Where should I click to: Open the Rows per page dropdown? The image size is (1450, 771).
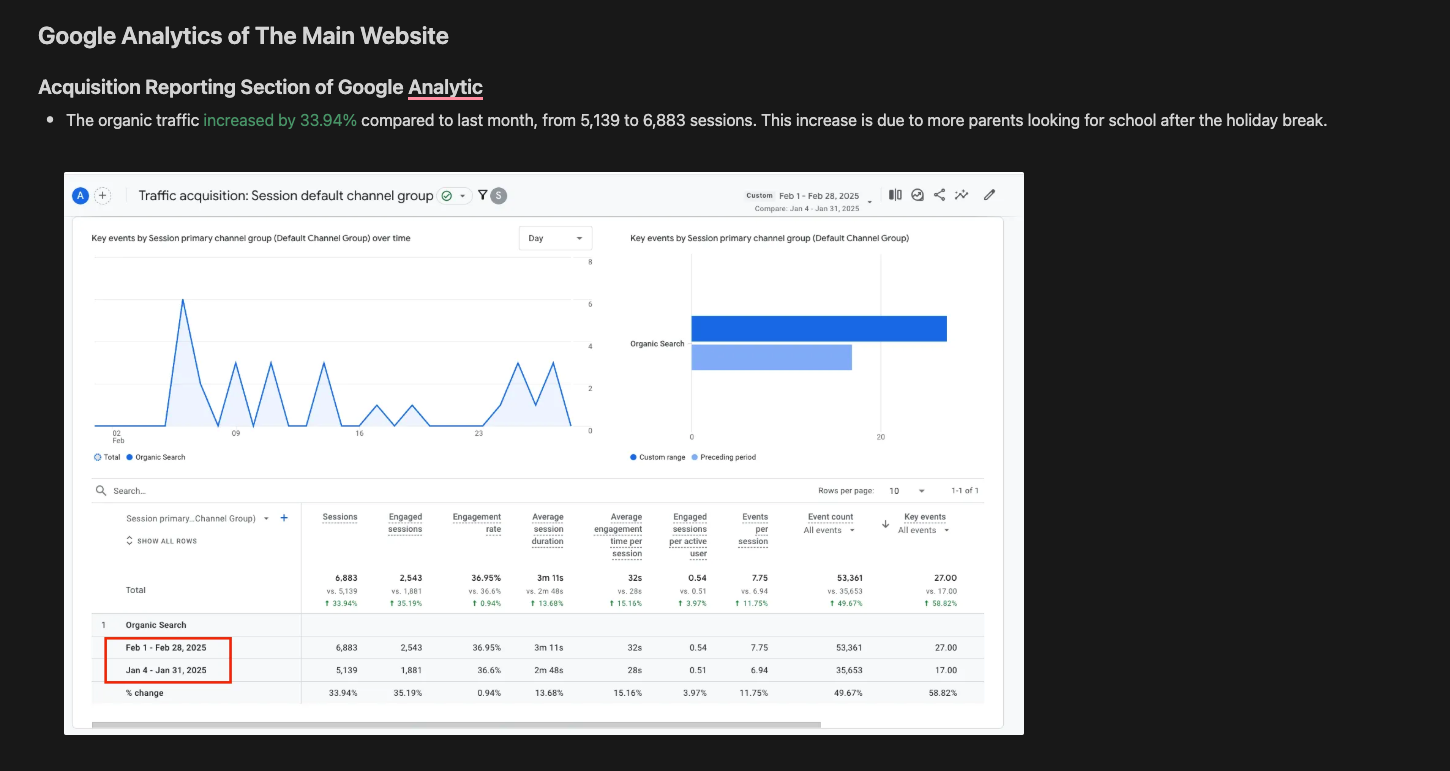[x=907, y=491]
